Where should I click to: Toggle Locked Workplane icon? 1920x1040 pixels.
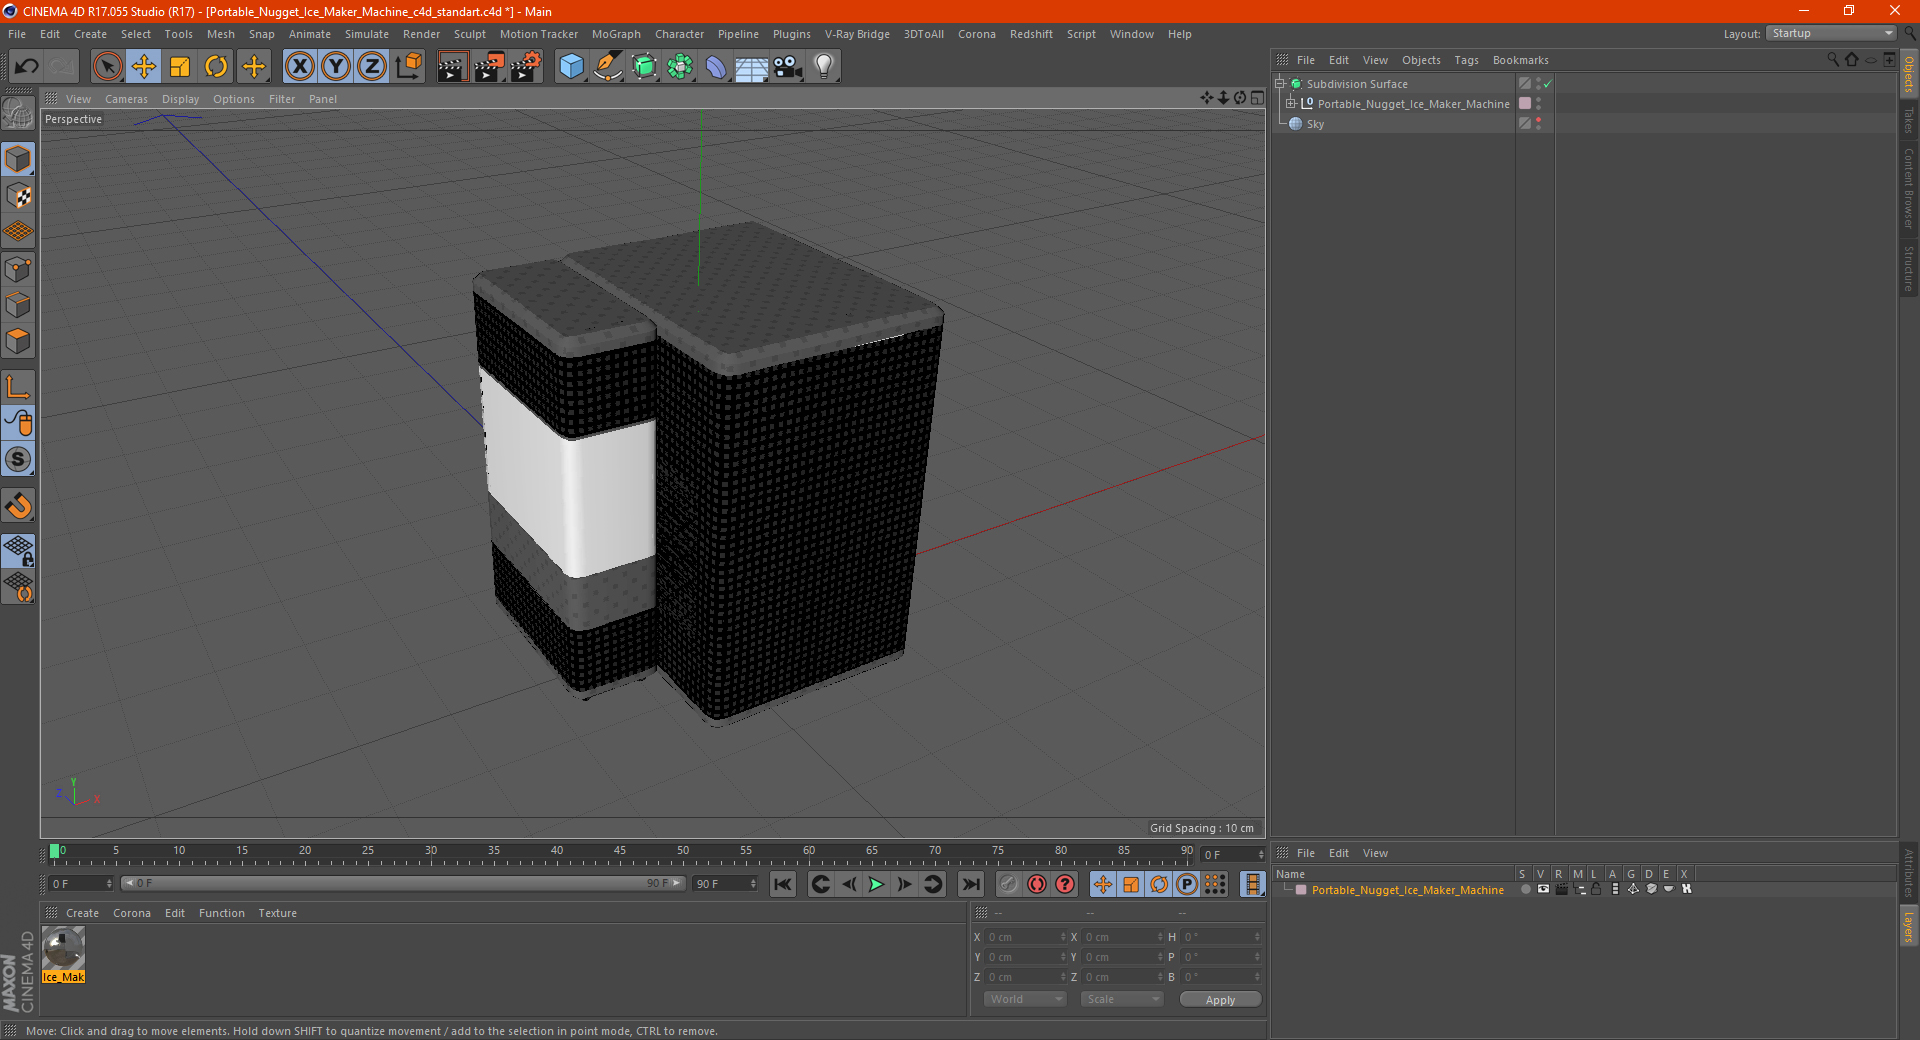point(18,550)
